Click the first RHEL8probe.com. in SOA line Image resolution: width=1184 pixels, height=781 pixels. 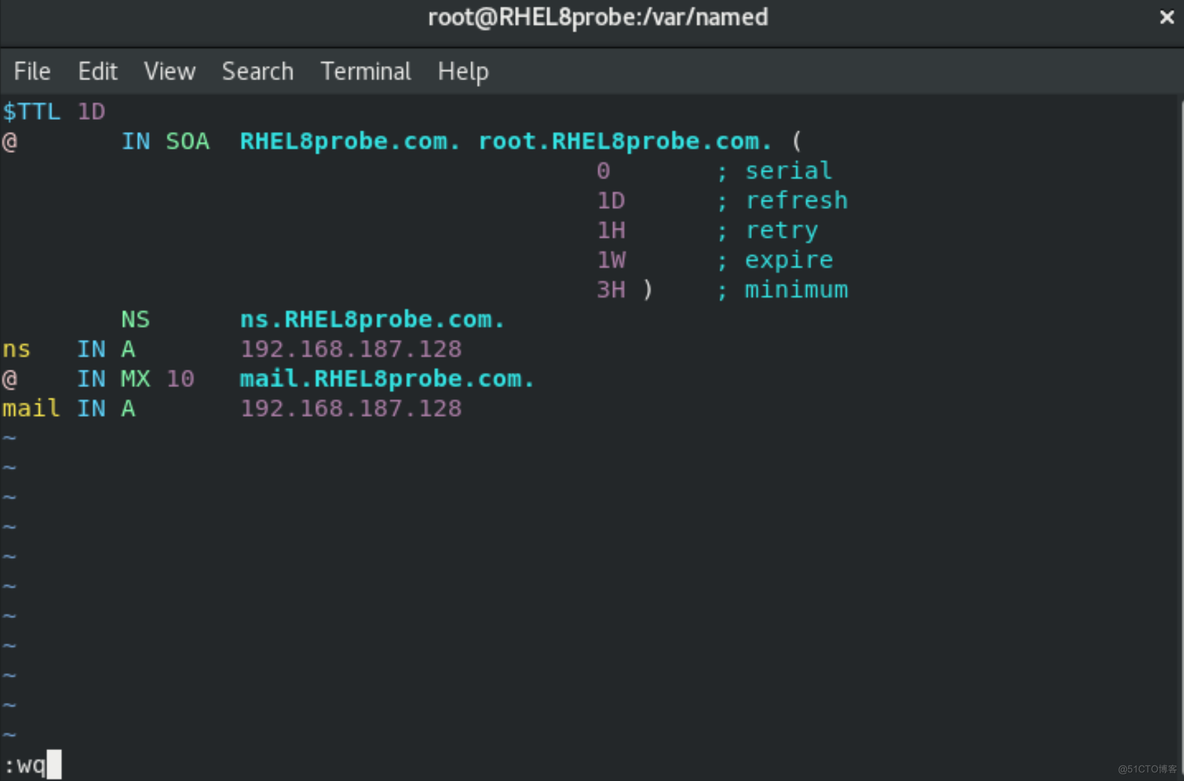pyautogui.click(x=350, y=141)
